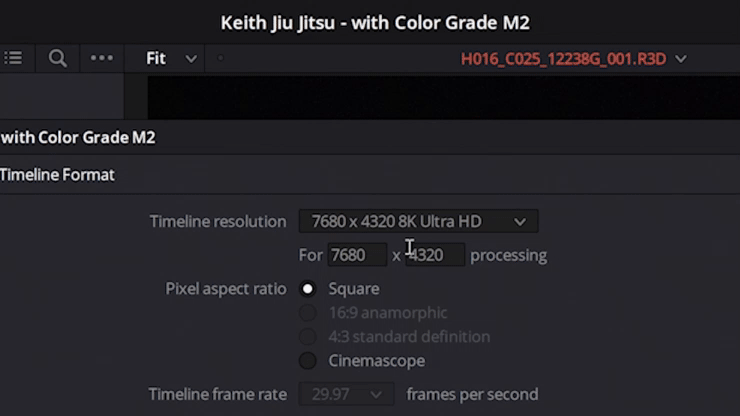Click the 7680 width input field
The width and height of the screenshot is (740, 416).
[x=357, y=255]
